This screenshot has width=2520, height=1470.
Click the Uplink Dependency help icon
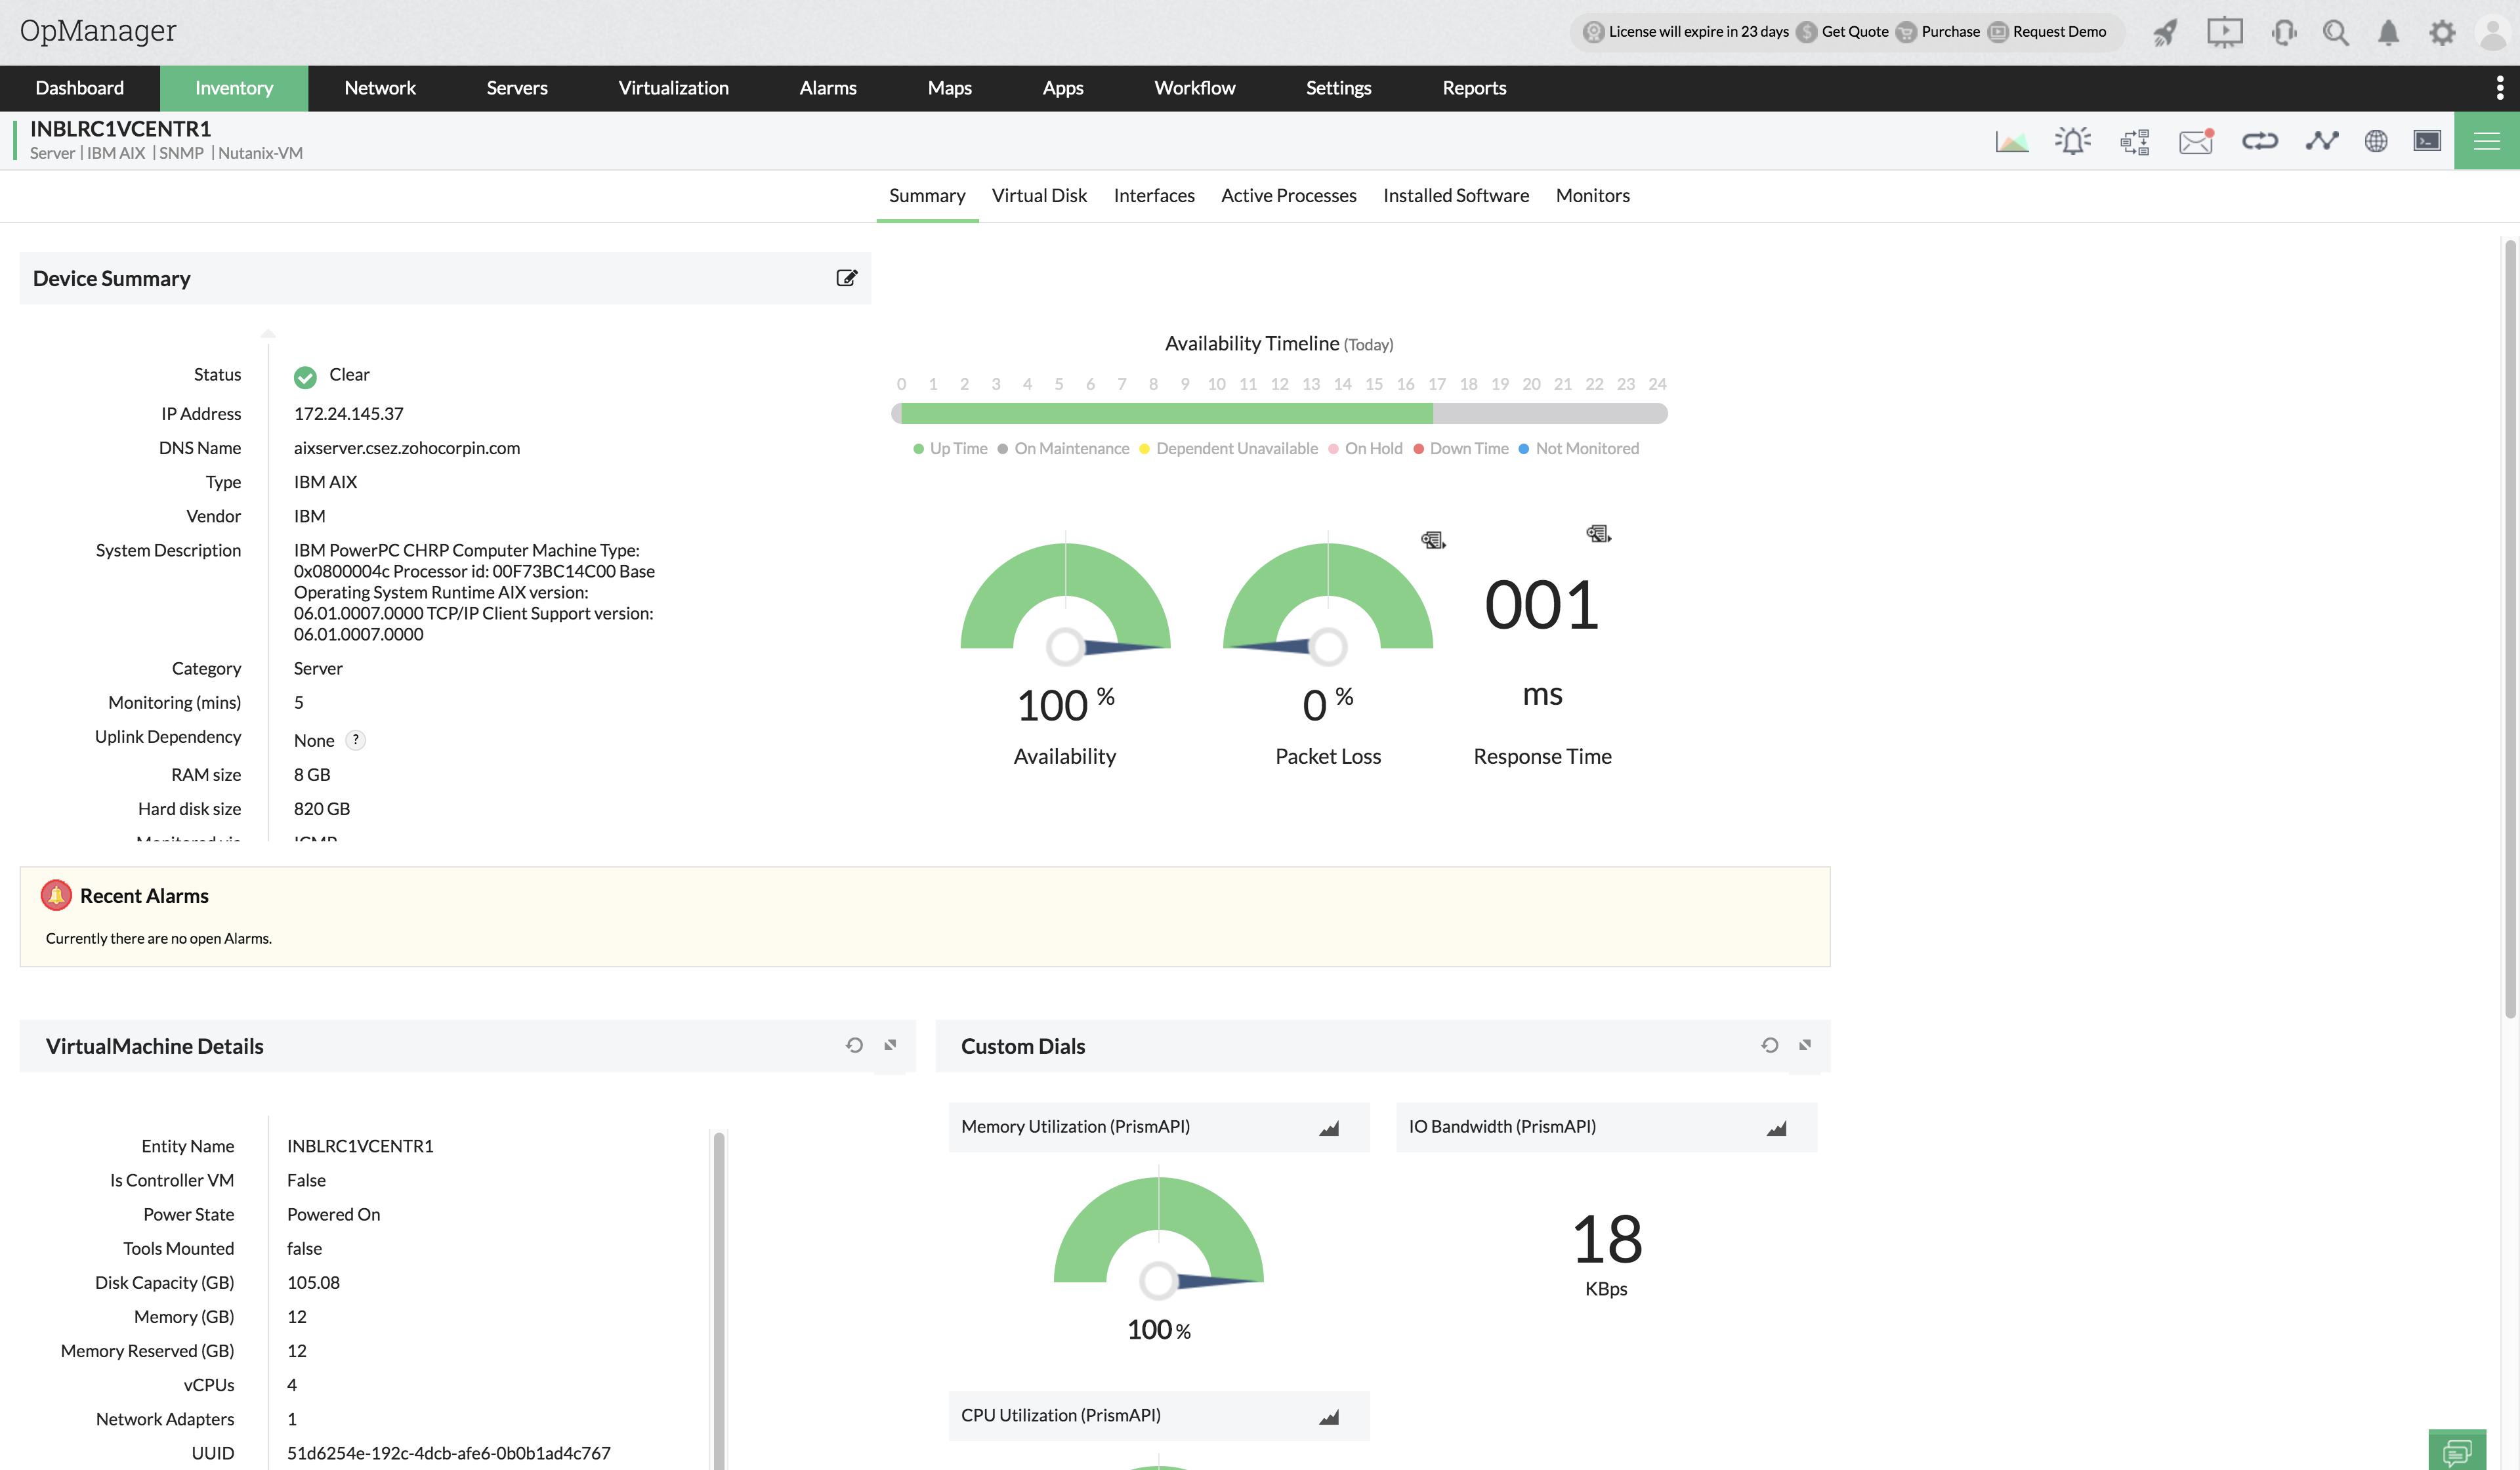pos(356,740)
